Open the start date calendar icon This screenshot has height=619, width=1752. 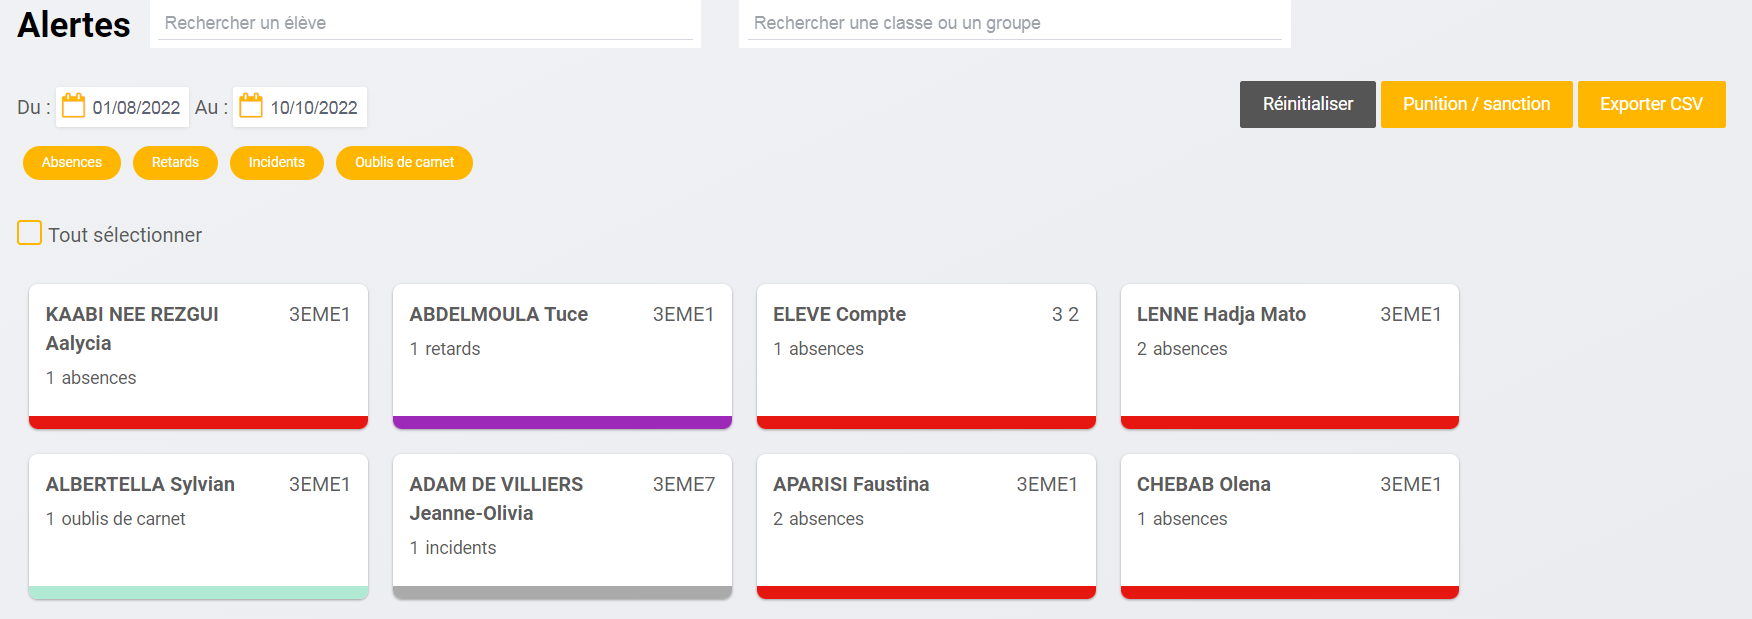pyautogui.click(x=74, y=106)
